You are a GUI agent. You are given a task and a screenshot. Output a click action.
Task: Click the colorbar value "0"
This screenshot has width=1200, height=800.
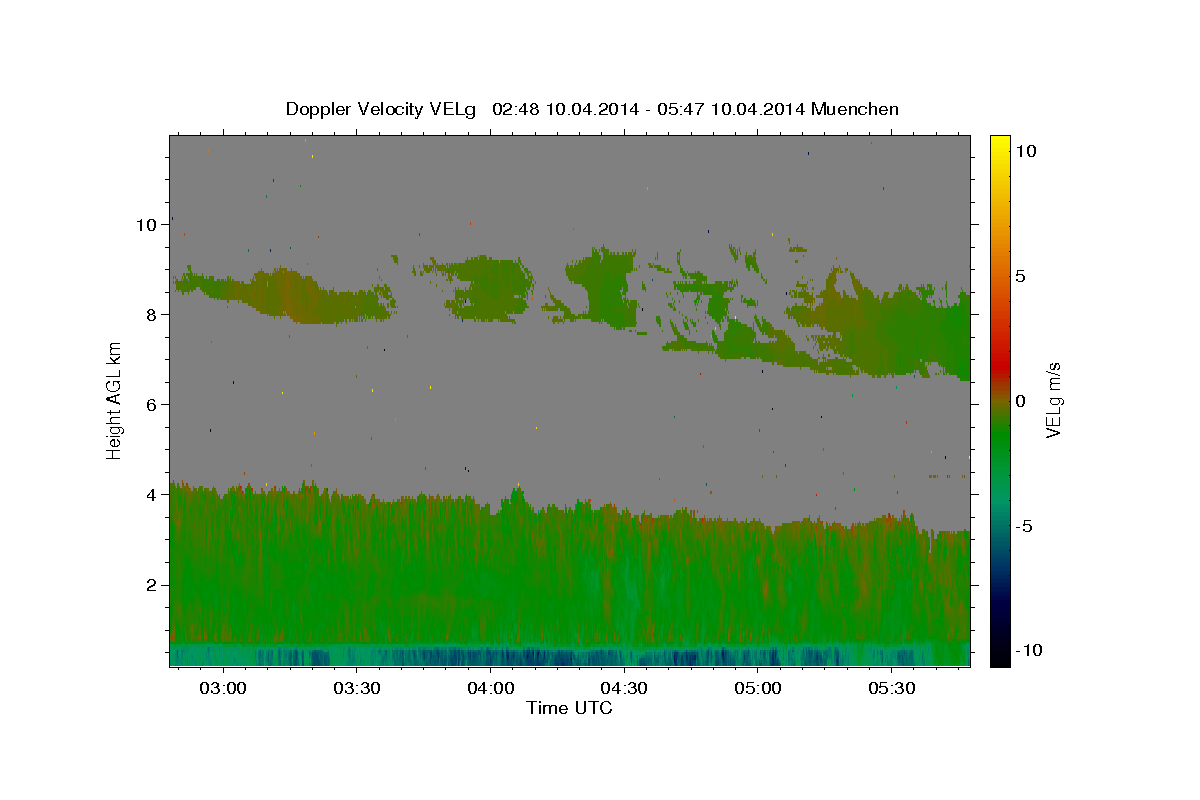pyautogui.click(x=1020, y=401)
